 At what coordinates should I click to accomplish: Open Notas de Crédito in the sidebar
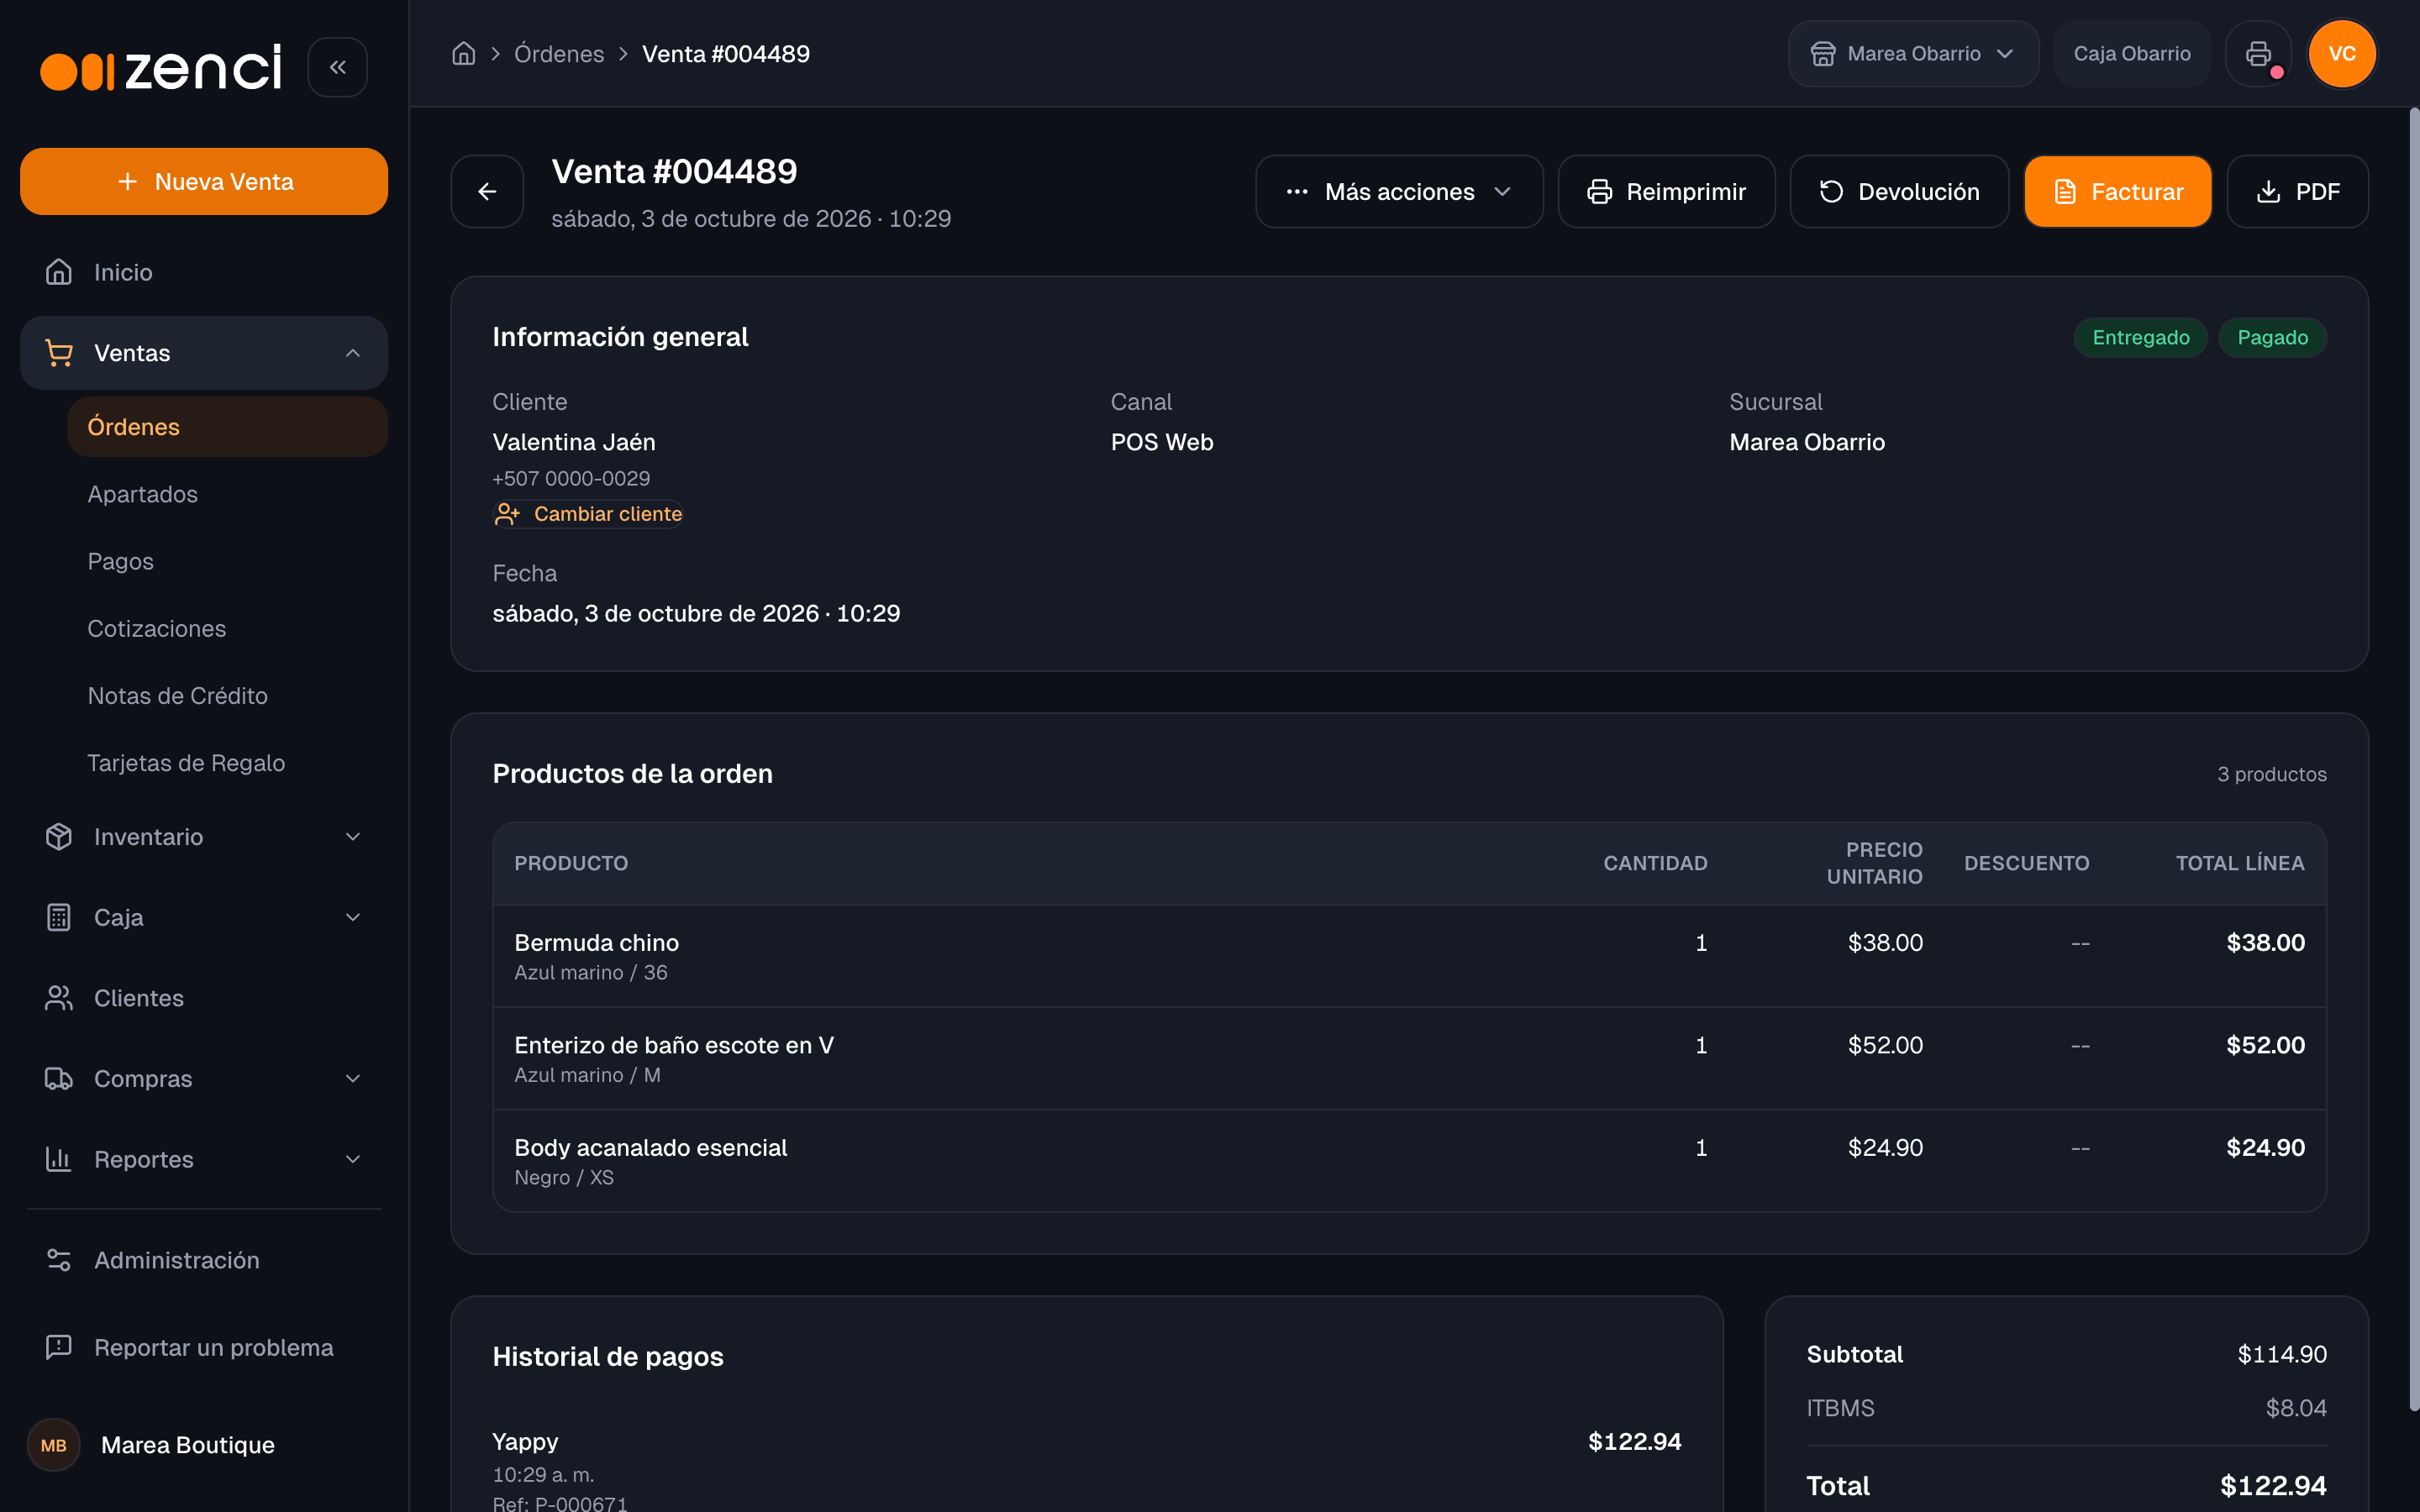pyautogui.click(x=227, y=696)
